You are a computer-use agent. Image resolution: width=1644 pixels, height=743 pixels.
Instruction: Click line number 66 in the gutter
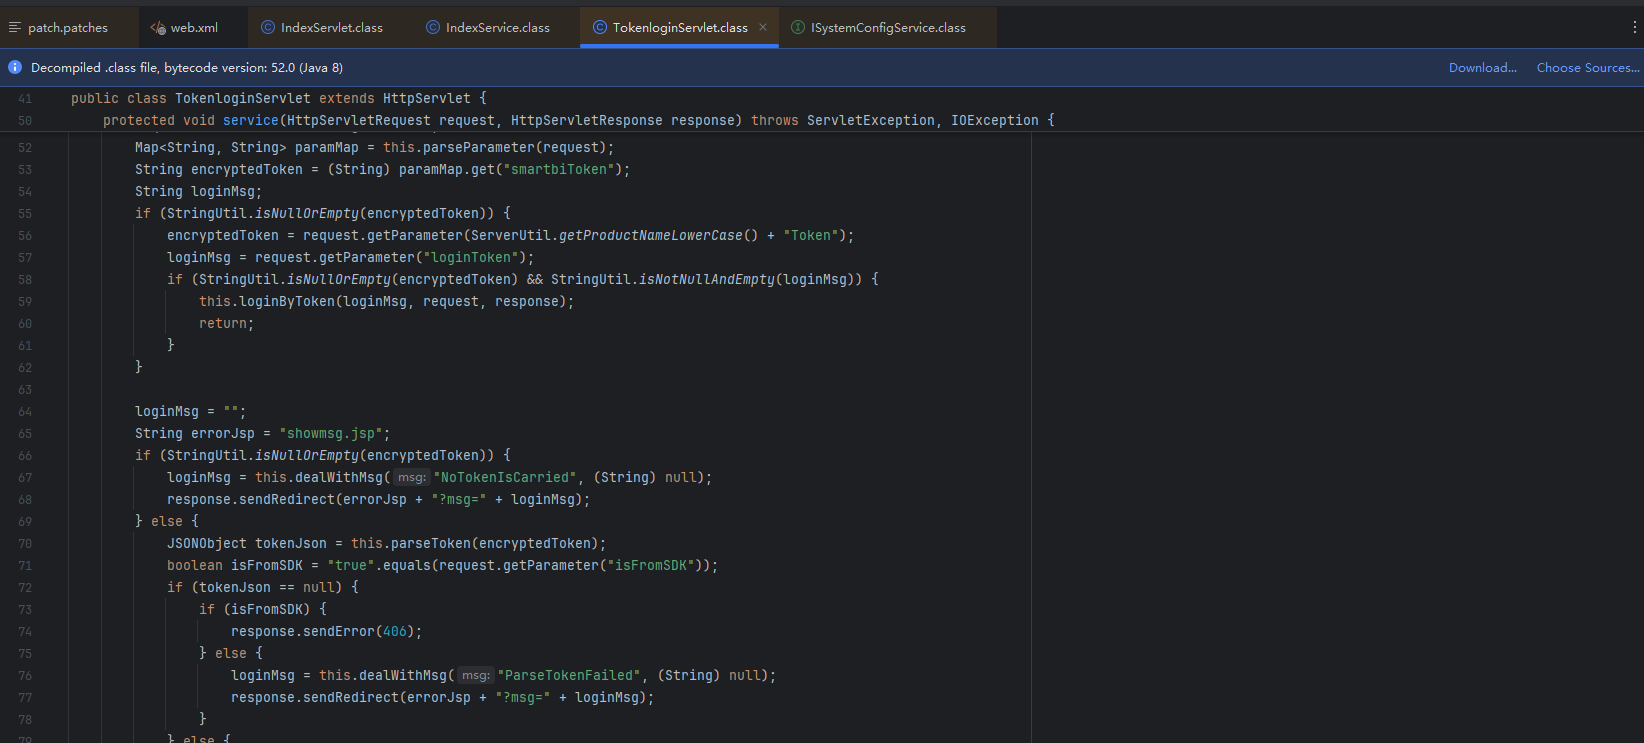pos(25,456)
